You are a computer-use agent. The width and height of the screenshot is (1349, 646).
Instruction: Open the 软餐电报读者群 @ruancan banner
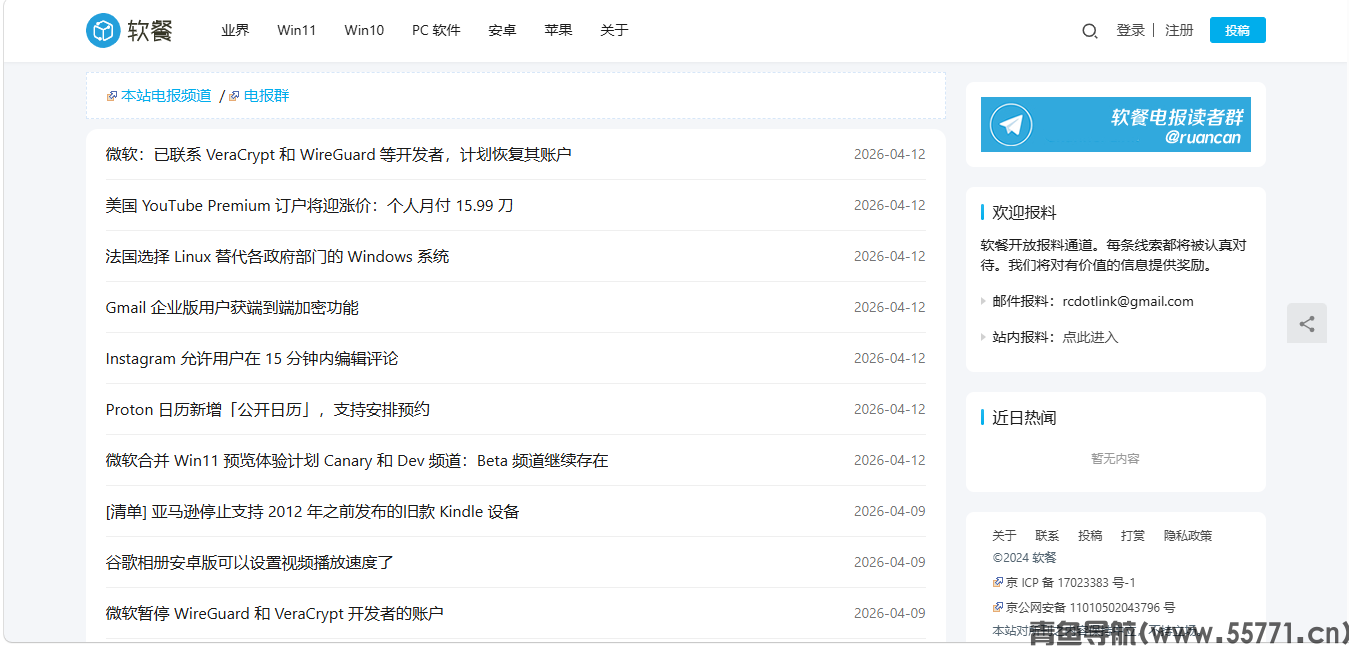tap(1115, 125)
